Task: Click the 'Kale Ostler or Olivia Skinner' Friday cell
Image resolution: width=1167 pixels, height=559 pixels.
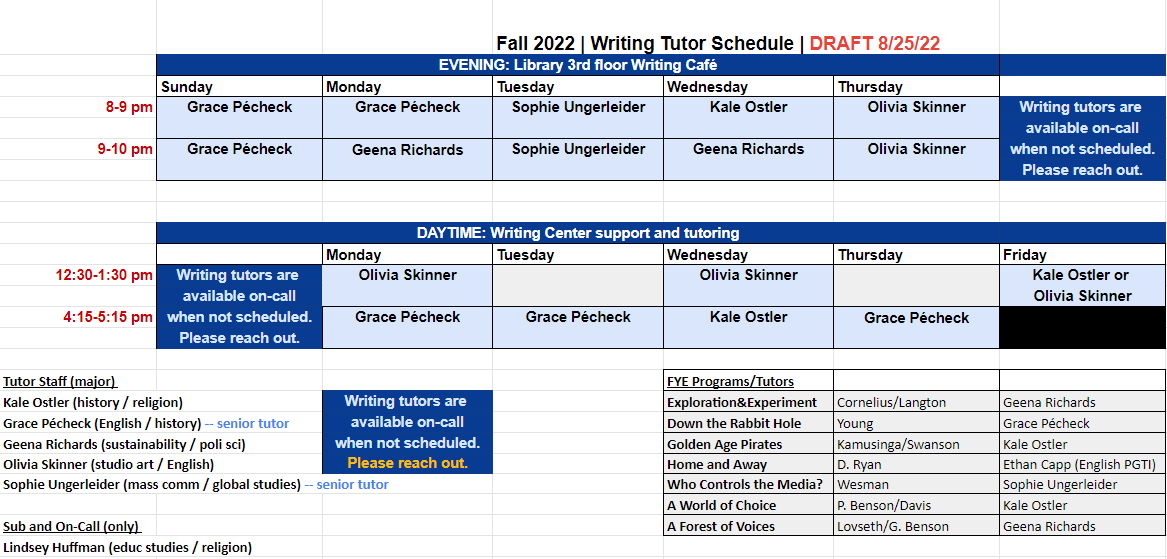Action: click(x=1081, y=285)
